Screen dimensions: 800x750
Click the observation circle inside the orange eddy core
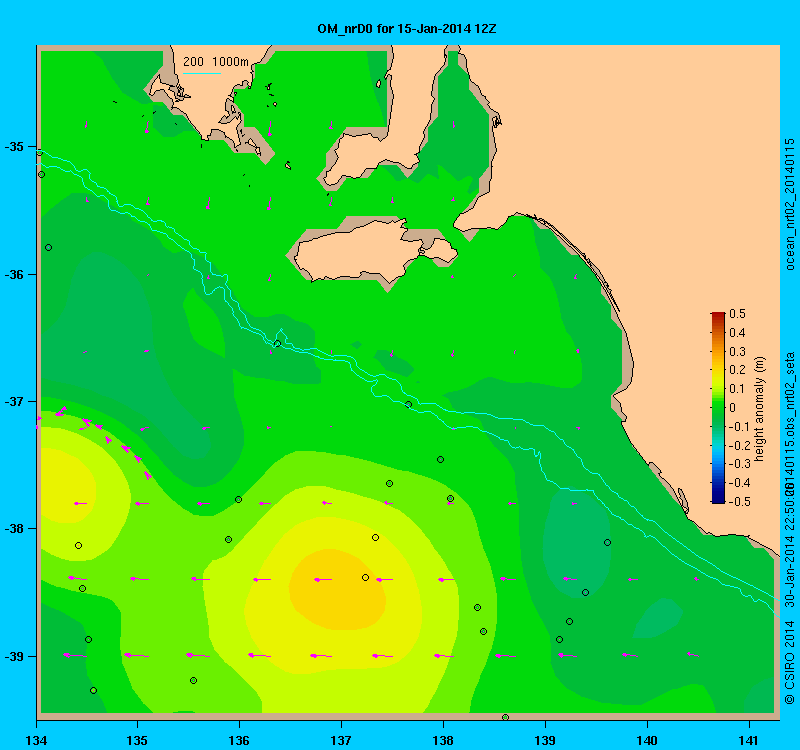365,578
